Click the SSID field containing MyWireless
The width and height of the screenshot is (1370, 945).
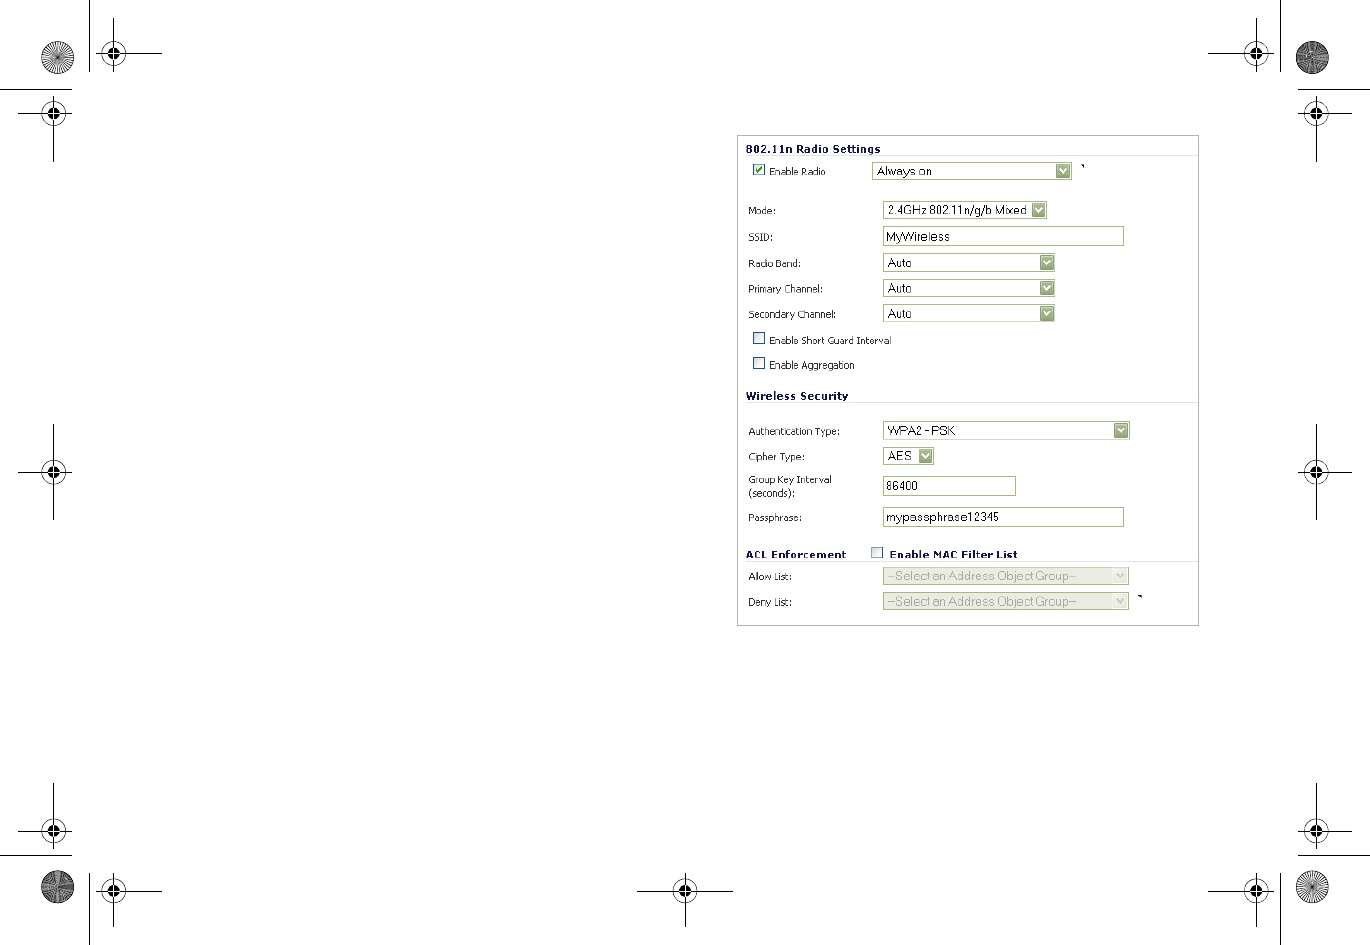[x=1003, y=236]
